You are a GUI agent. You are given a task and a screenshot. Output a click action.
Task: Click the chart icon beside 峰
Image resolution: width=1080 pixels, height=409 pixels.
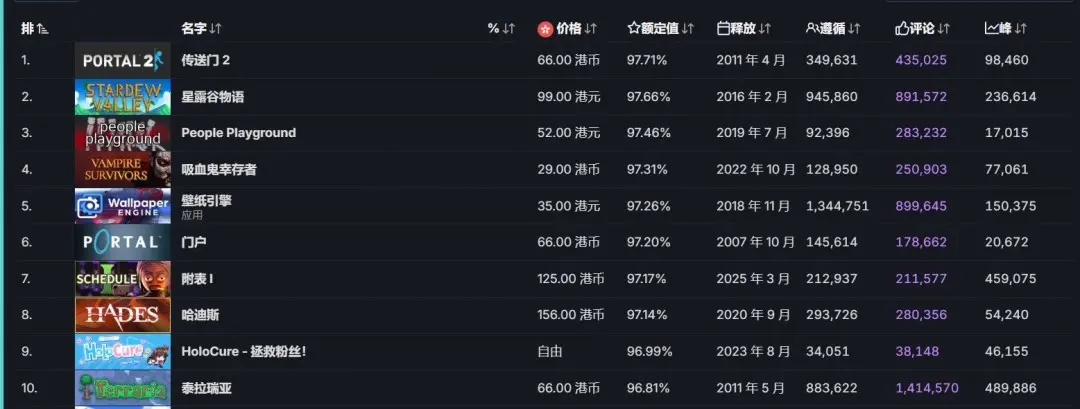(991, 28)
